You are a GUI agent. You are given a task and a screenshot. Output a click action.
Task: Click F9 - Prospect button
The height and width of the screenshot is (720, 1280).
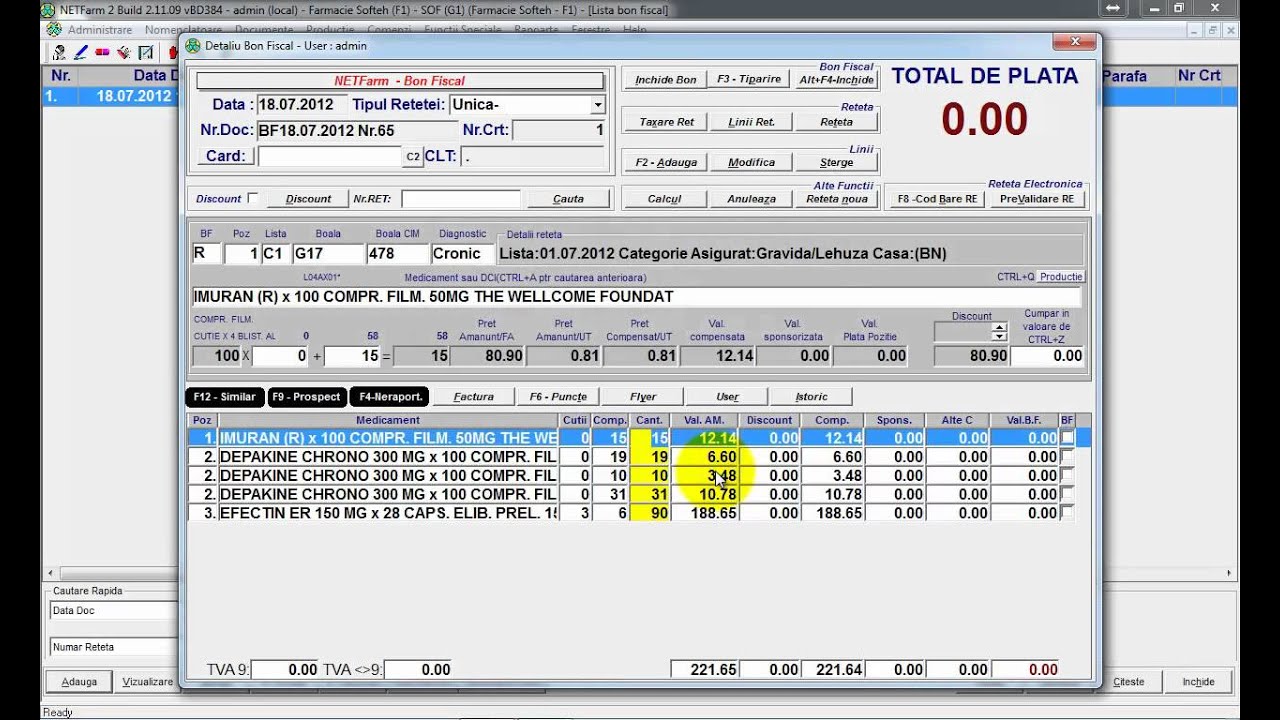coord(307,397)
